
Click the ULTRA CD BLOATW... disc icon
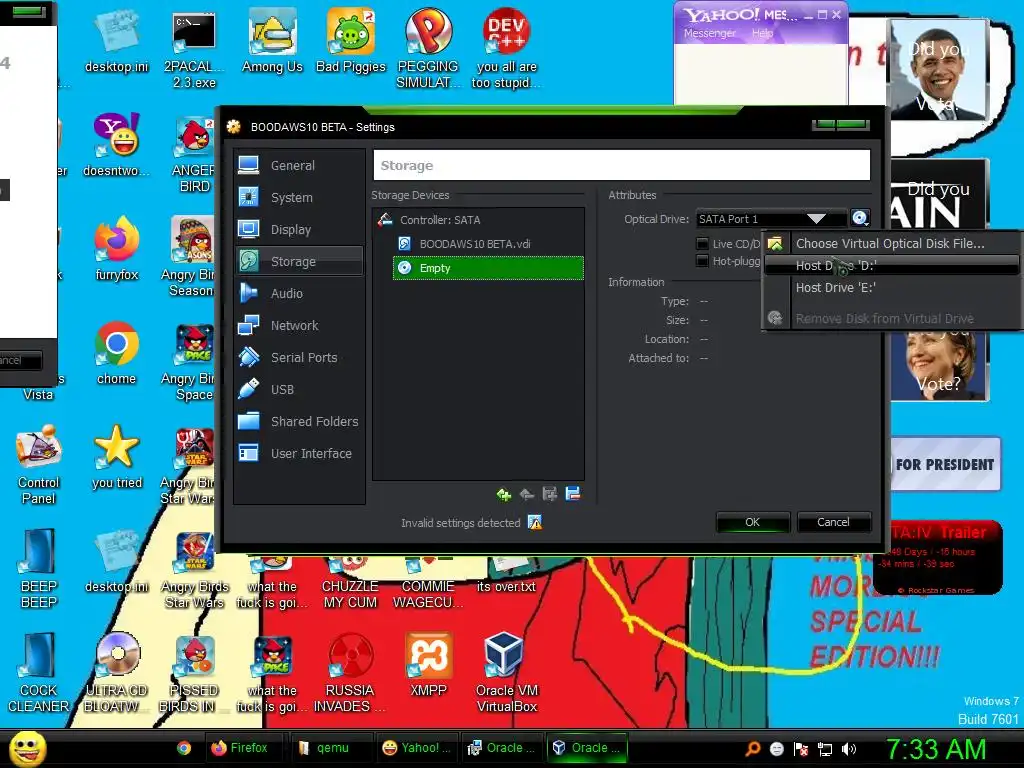(x=117, y=673)
